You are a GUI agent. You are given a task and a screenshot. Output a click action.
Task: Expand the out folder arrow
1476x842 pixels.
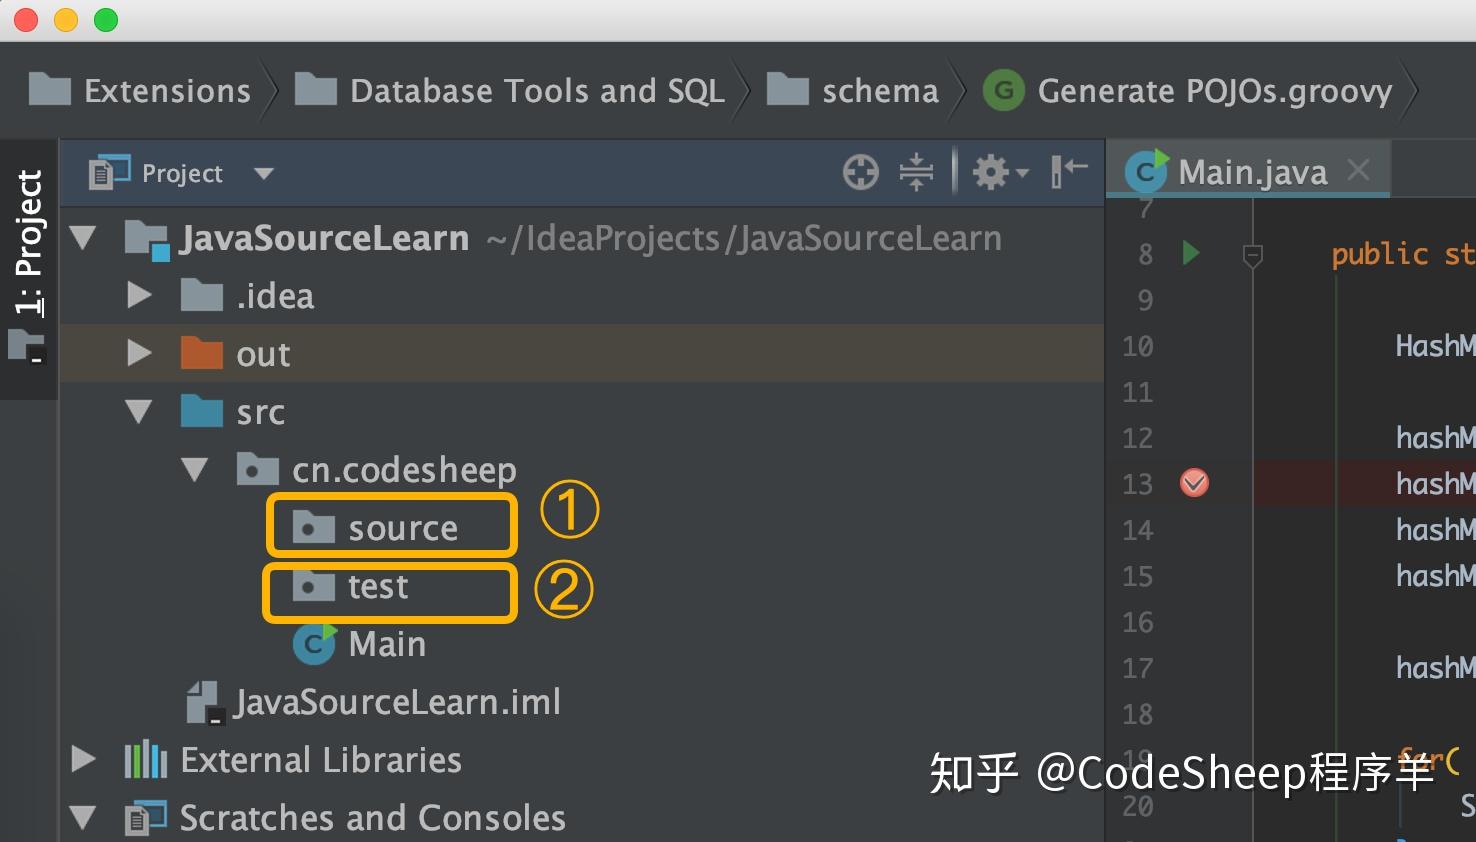[139, 354]
